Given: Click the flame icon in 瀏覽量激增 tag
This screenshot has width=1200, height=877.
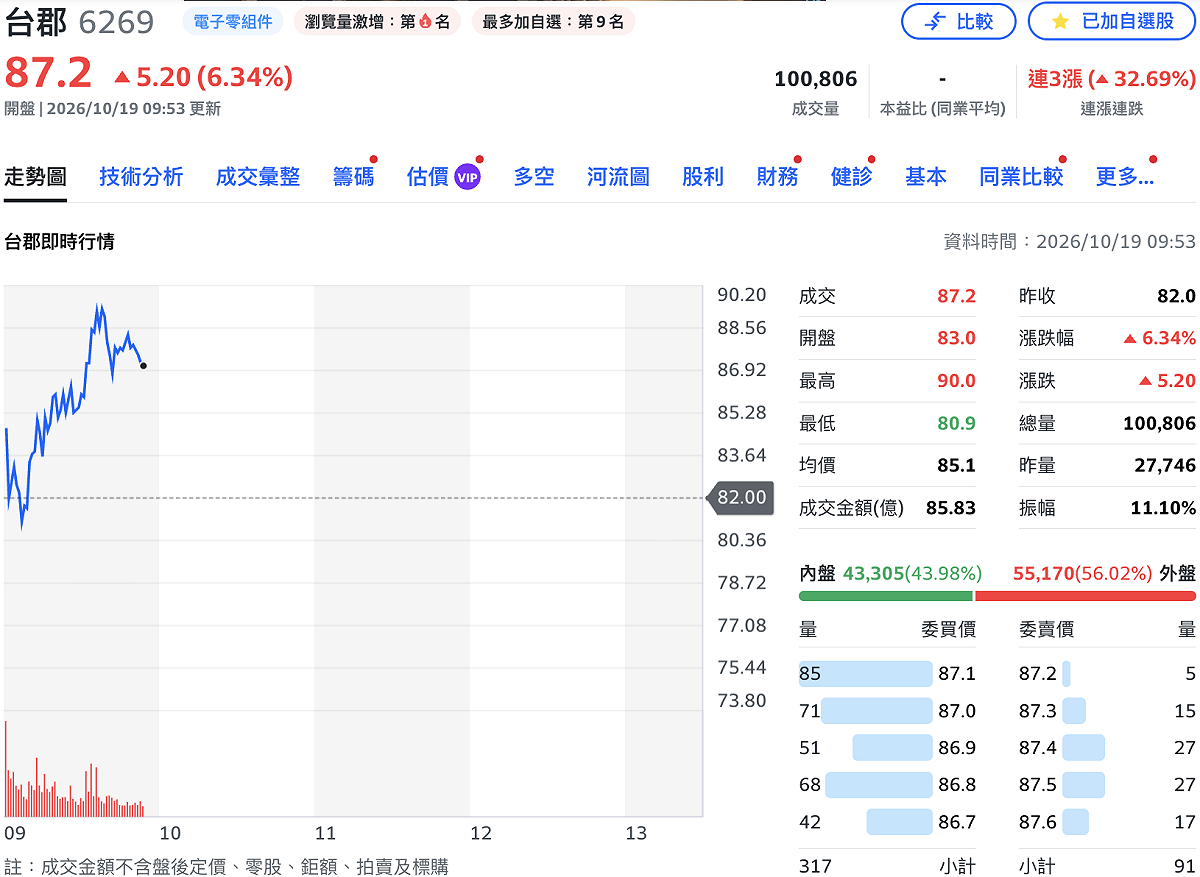Looking at the screenshot, I should point(425,21).
